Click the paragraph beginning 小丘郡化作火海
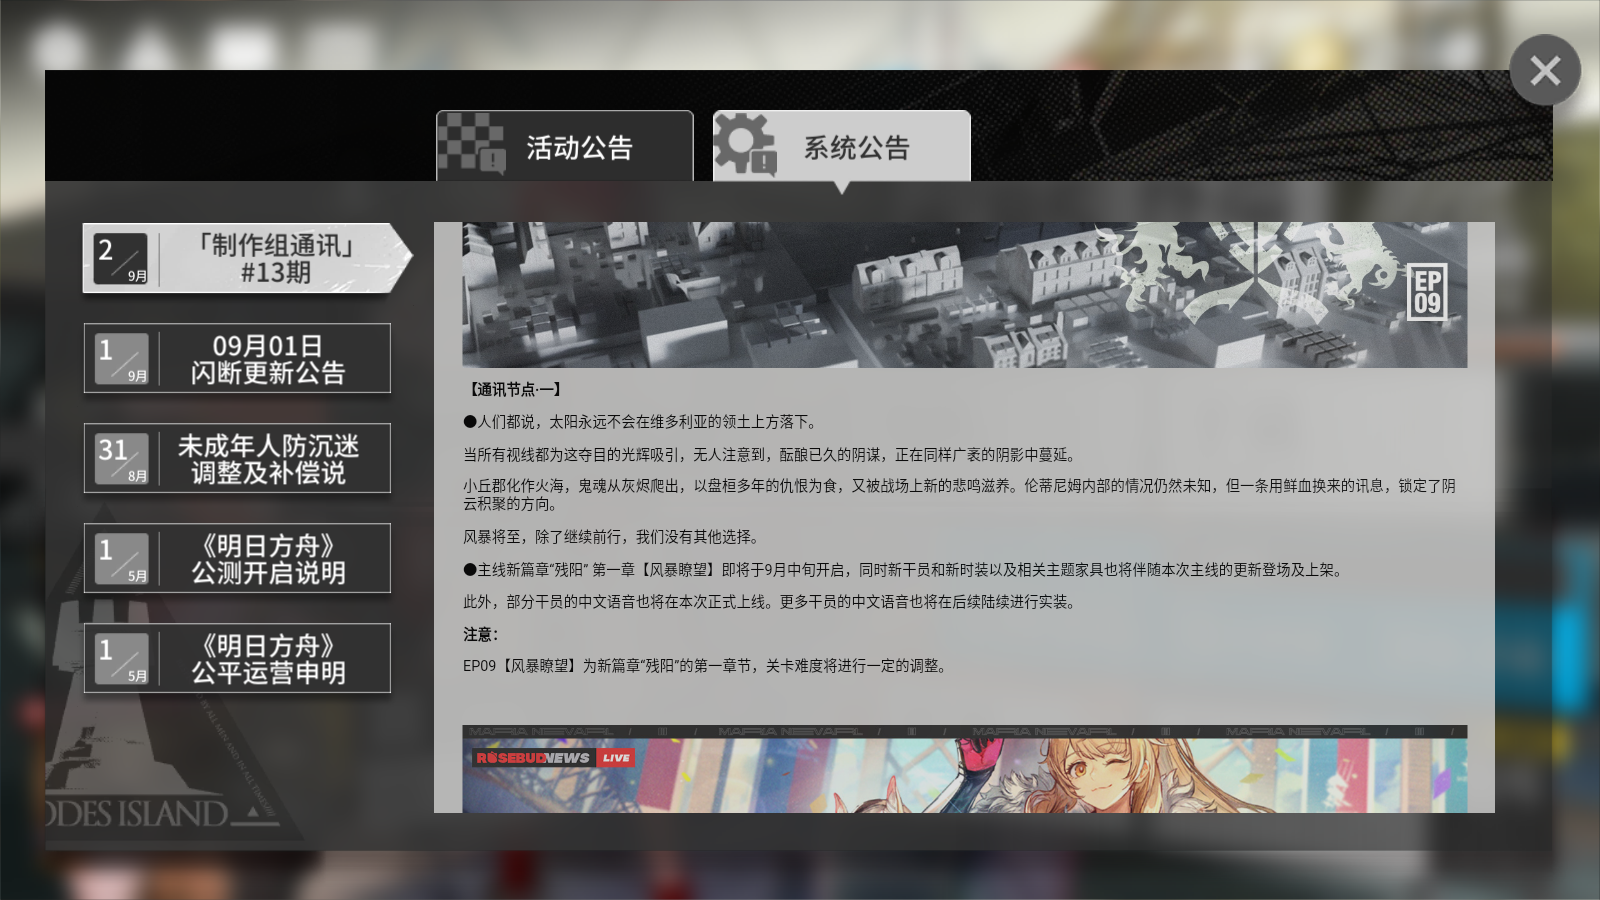The height and width of the screenshot is (900, 1600). tap(960, 495)
